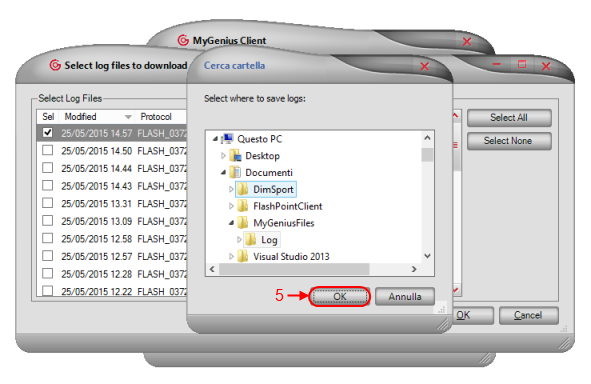Image resolution: width=591 pixels, height=384 pixels.
Task: Click the Annulla button
Action: click(x=405, y=297)
